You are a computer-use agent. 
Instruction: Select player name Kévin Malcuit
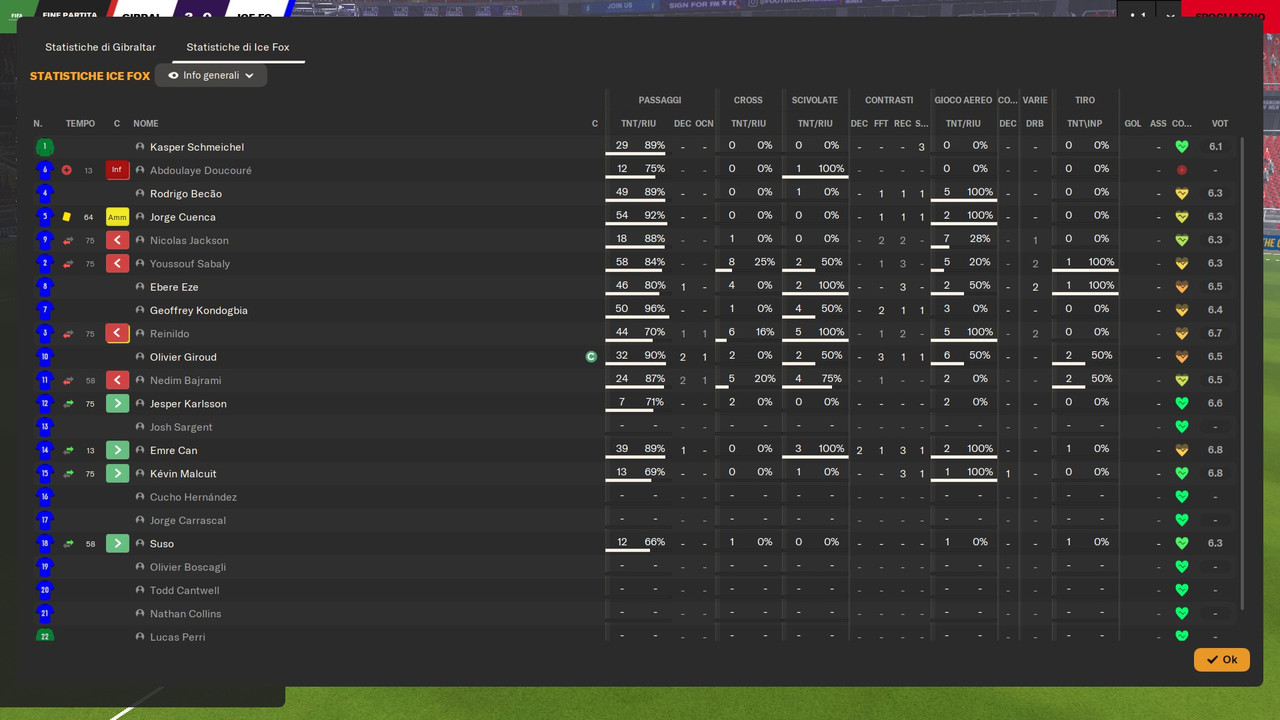pyautogui.click(x=183, y=474)
